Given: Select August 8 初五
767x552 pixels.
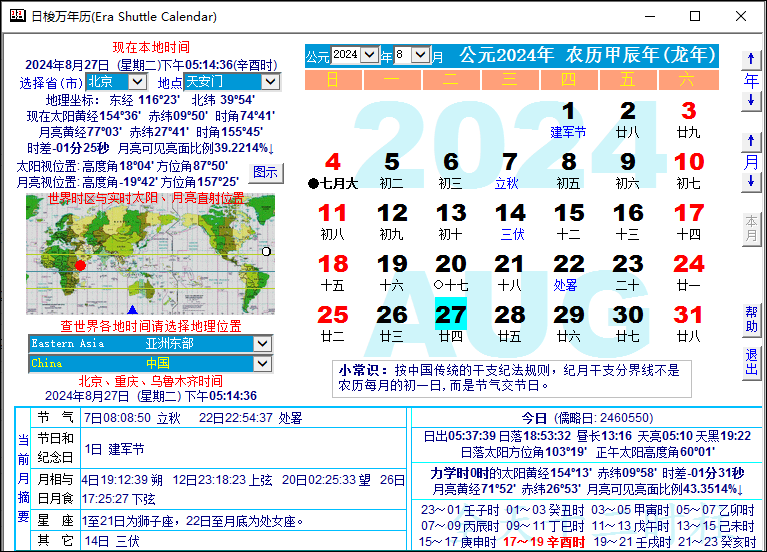Looking at the screenshot, I should [568, 171].
